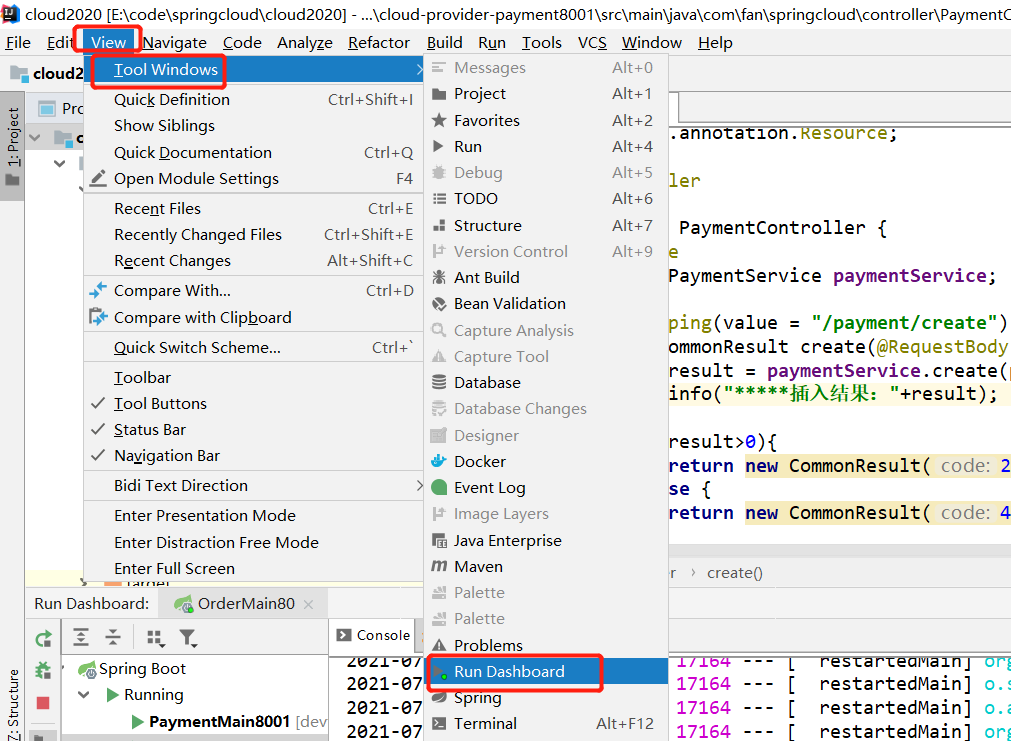Select Recent Files menu entry

point(253,209)
